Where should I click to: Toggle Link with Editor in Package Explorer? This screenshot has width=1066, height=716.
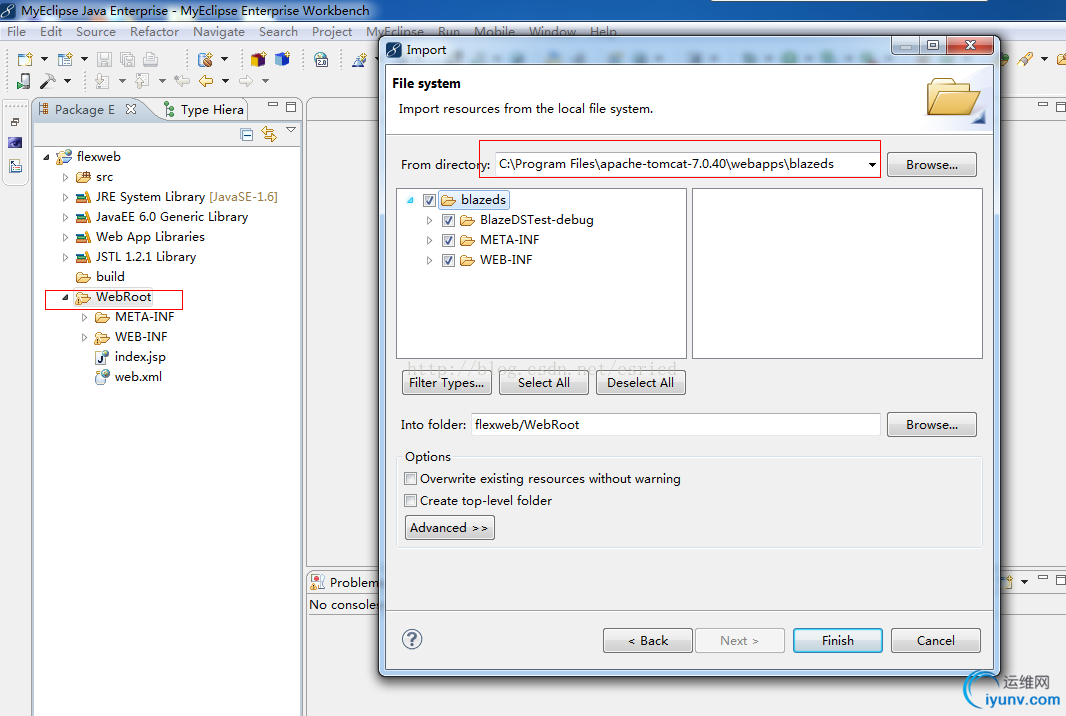pos(269,135)
